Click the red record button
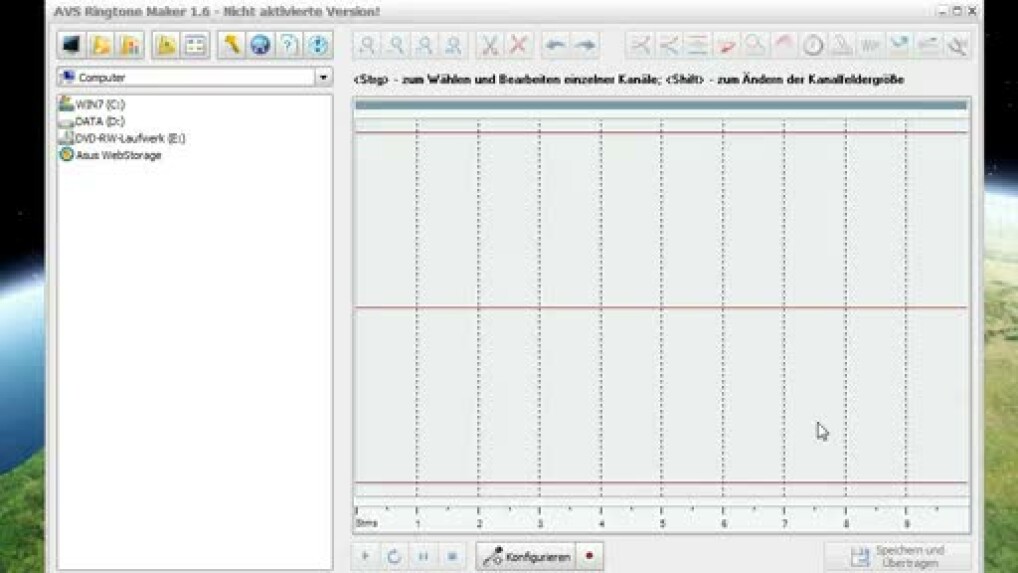Image resolution: width=1018 pixels, height=573 pixels. tap(589, 556)
